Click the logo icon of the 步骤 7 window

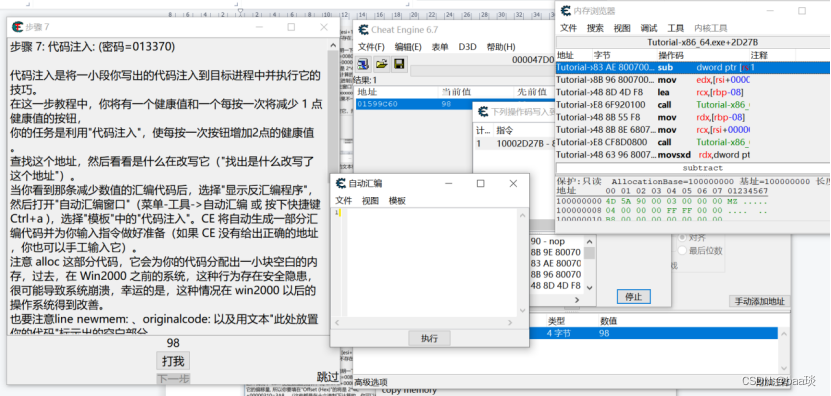[x=17, y=27]
